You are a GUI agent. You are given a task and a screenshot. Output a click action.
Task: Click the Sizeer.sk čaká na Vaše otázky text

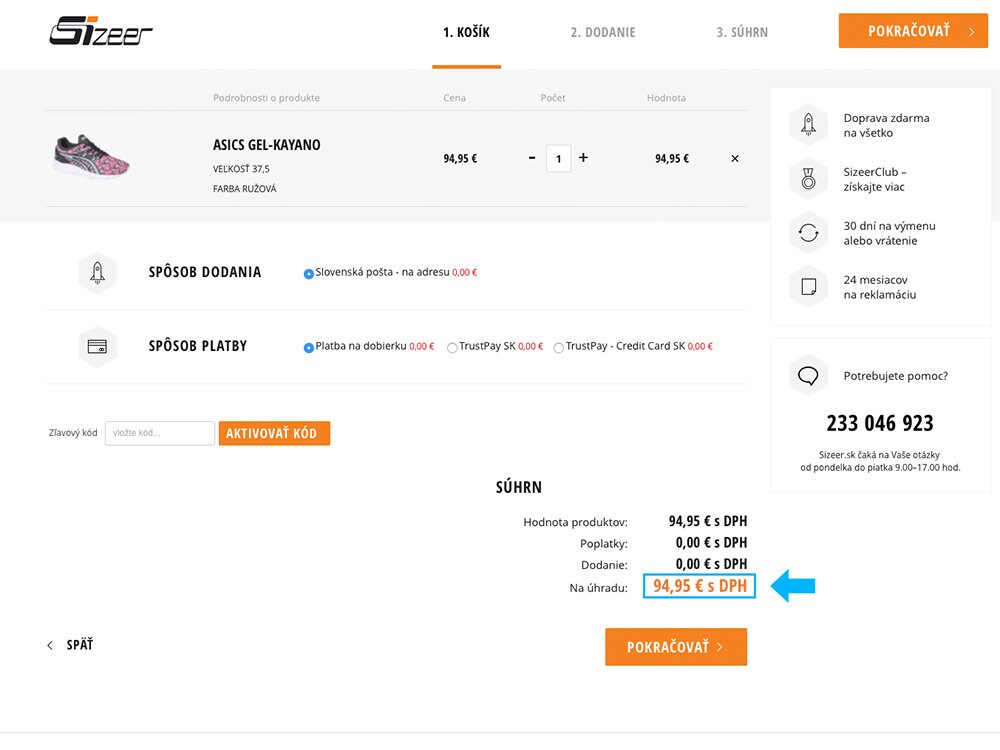(879, 455)
